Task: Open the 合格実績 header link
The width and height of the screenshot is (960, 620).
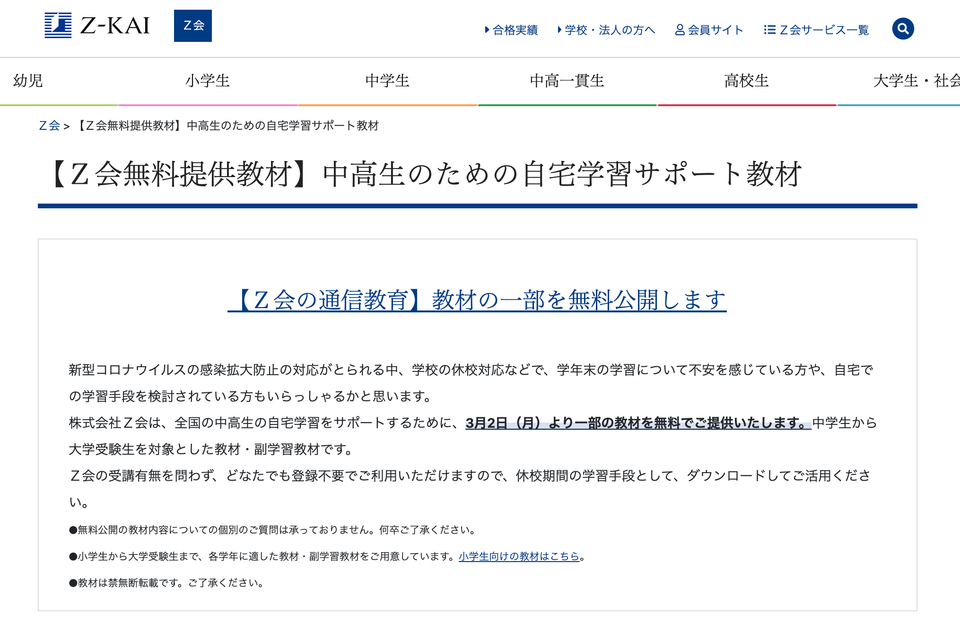Action: click(515, 30)
